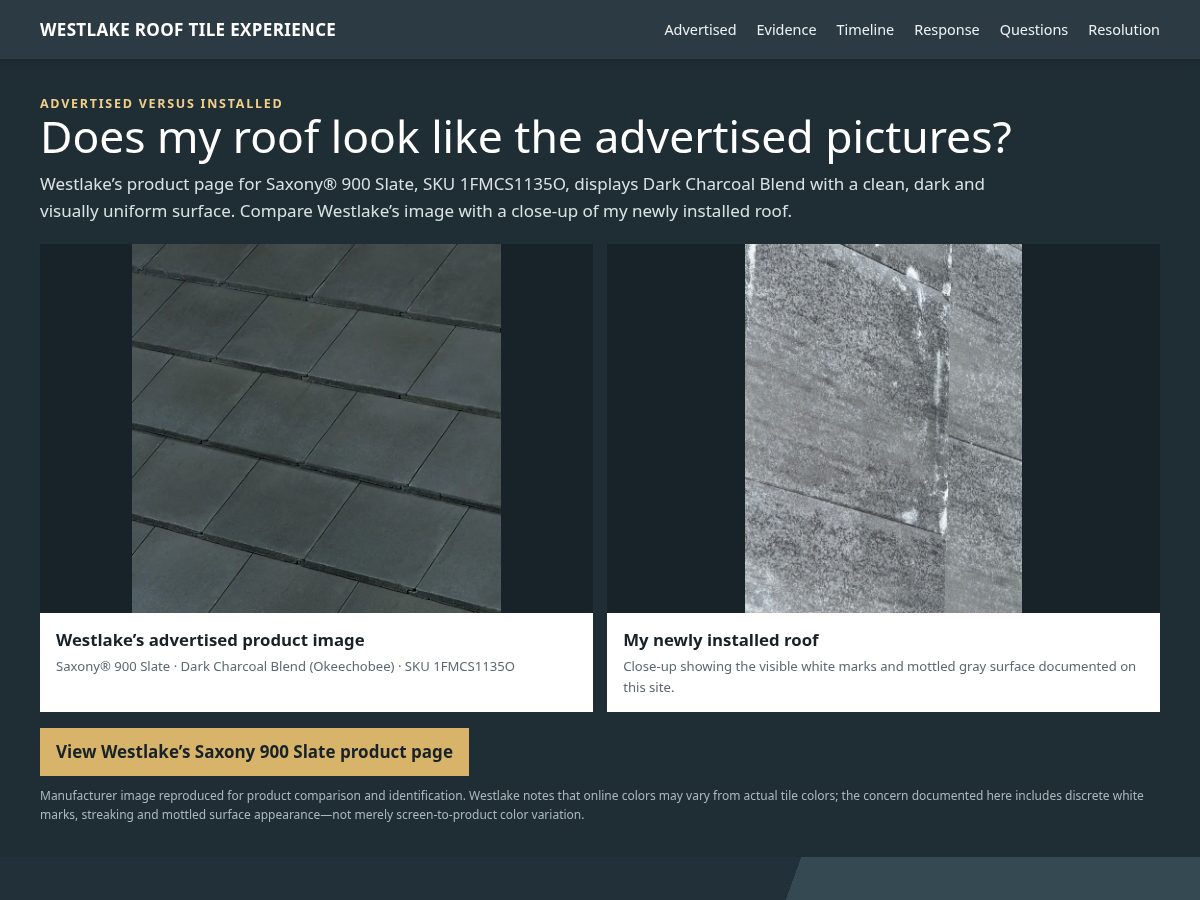This screenshot has height=900, width=1200.
Task: Open the Advertised nav link
Action: (700, 30)
